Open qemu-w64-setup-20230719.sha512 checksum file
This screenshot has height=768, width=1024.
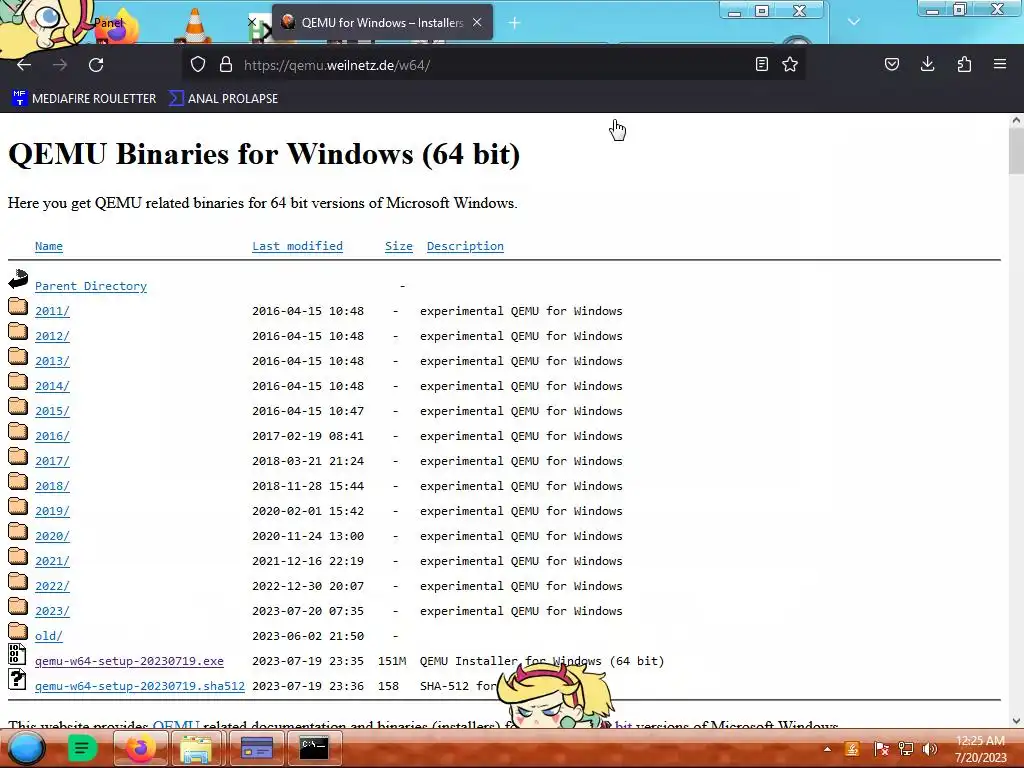(x=140, y=686)
